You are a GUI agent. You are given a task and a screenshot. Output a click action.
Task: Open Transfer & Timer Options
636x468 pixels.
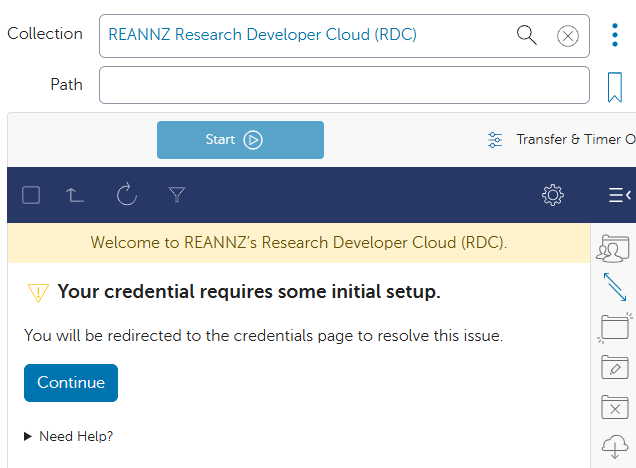561,140
